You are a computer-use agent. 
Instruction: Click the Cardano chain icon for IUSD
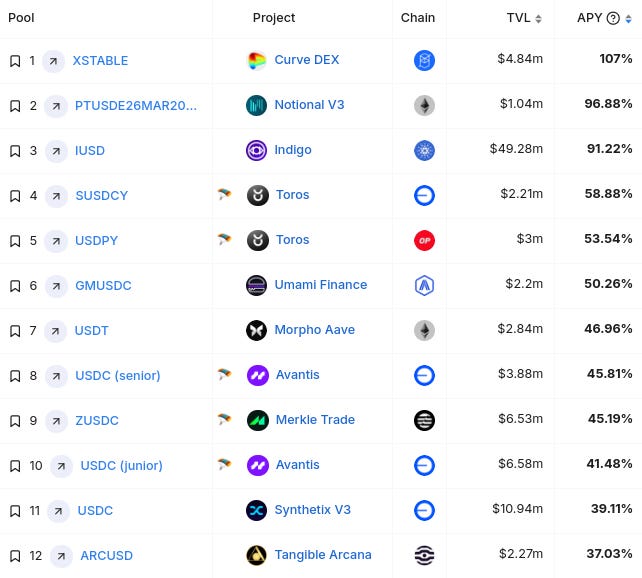tap(425, 151)
